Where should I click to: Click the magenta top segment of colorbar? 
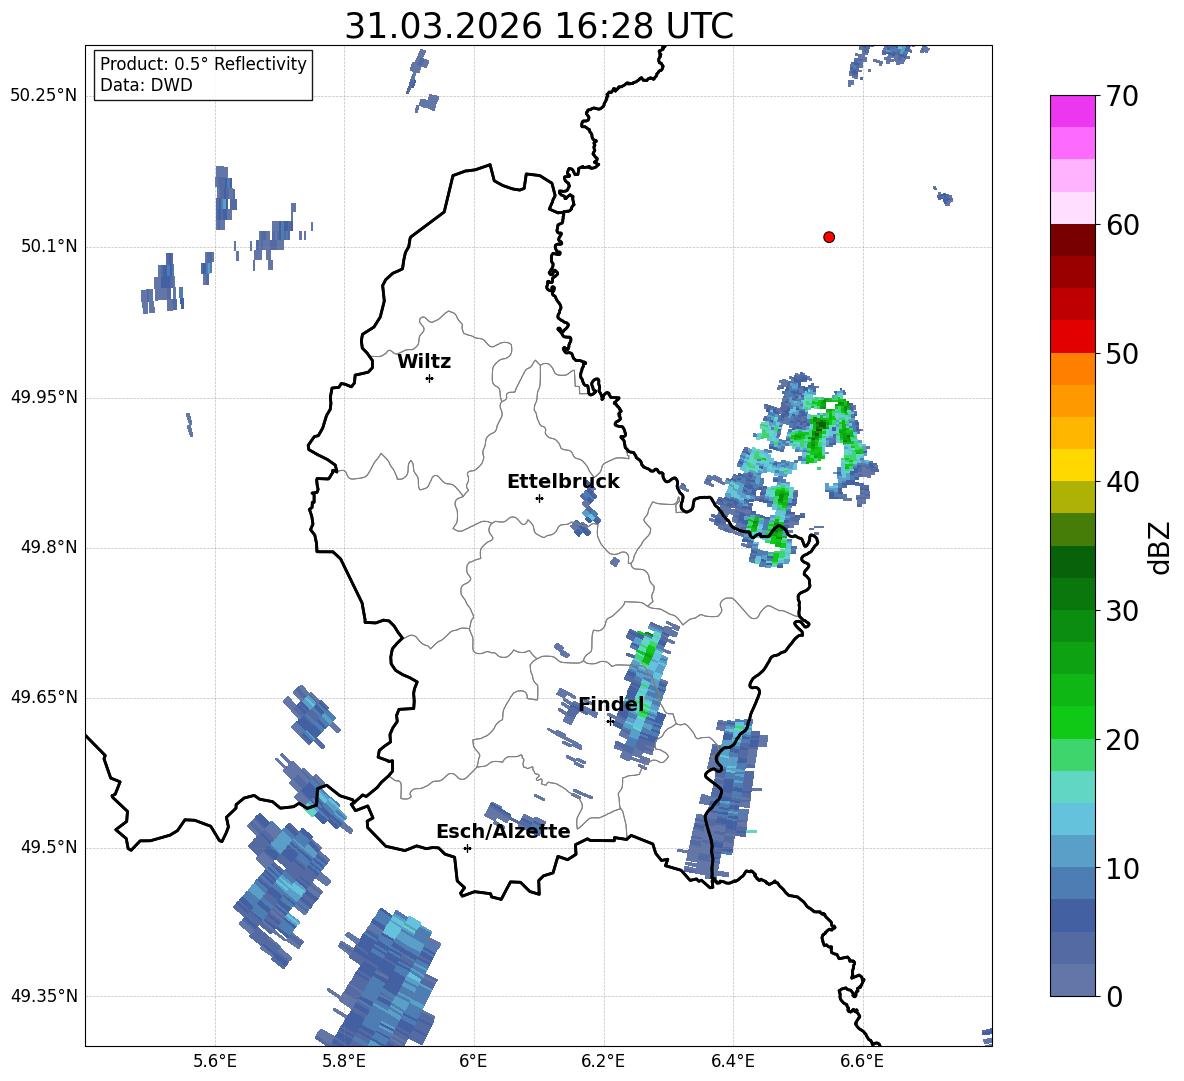1072,111
